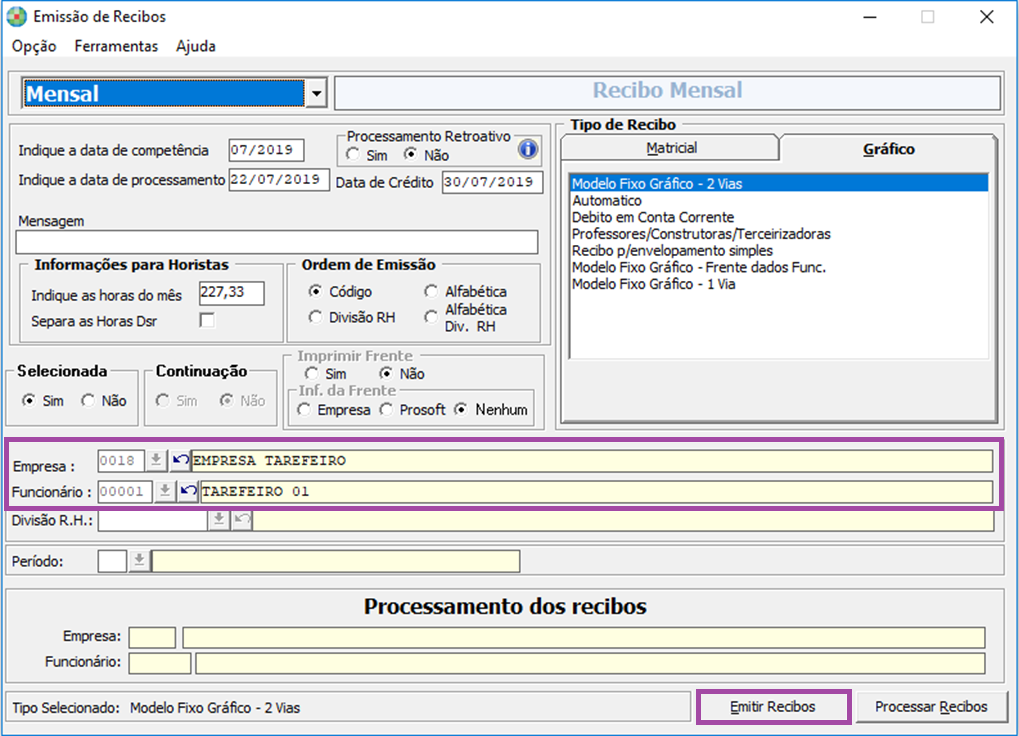Select Nenhum under Inf. da Frente
The width and height of the screenshot is (1019, 736).
pos(461,410)
